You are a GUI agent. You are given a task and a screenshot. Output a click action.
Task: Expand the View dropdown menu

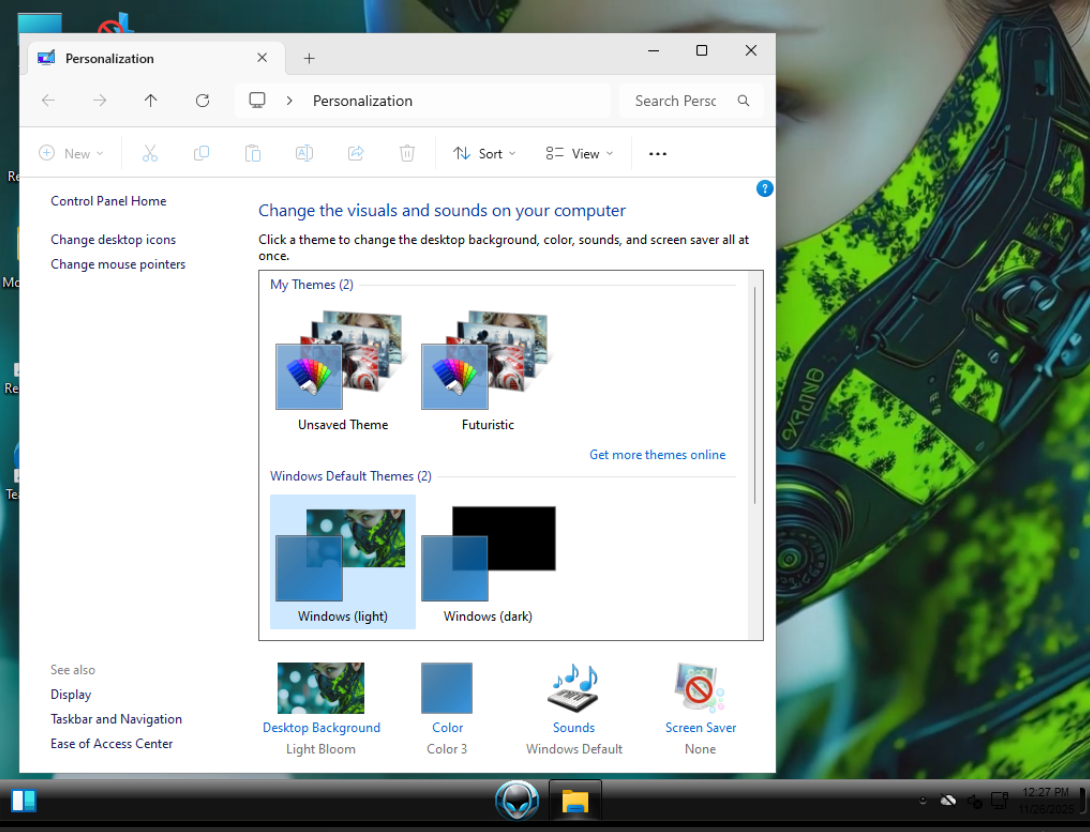580,154
